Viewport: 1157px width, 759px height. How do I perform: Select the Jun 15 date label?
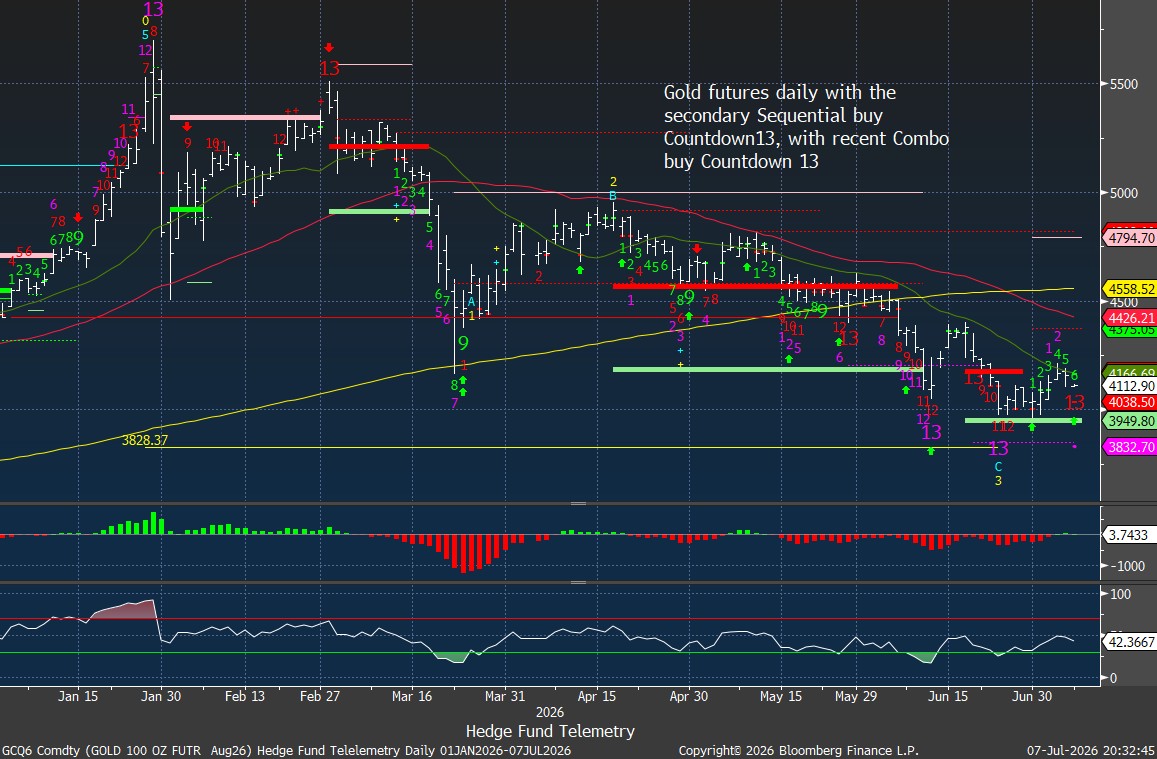pyautogui.click(x=948, y=696)
